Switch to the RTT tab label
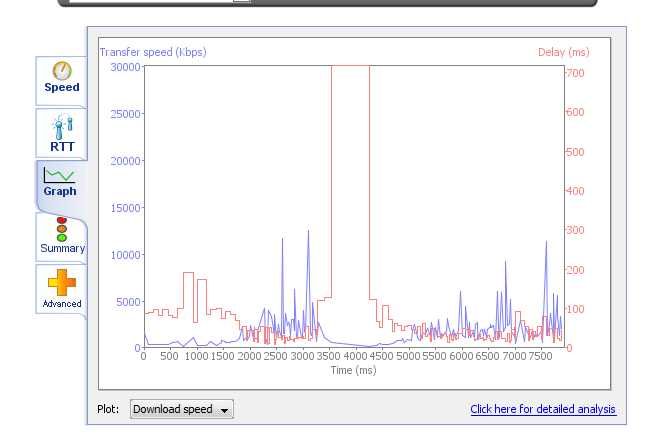The image size is (648, 436). coord(62,147)
